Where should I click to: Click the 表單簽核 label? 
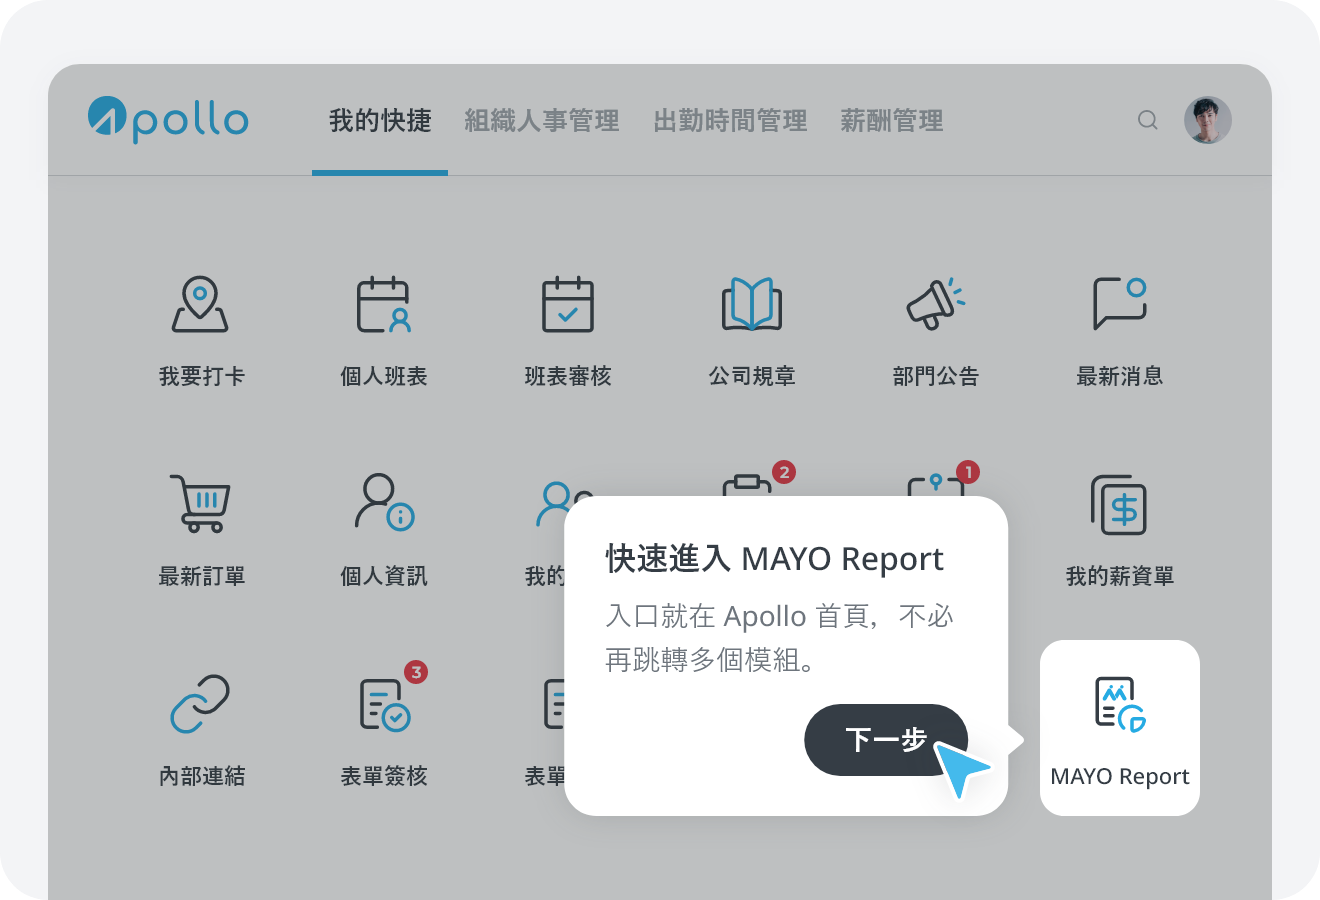[384, 776]
